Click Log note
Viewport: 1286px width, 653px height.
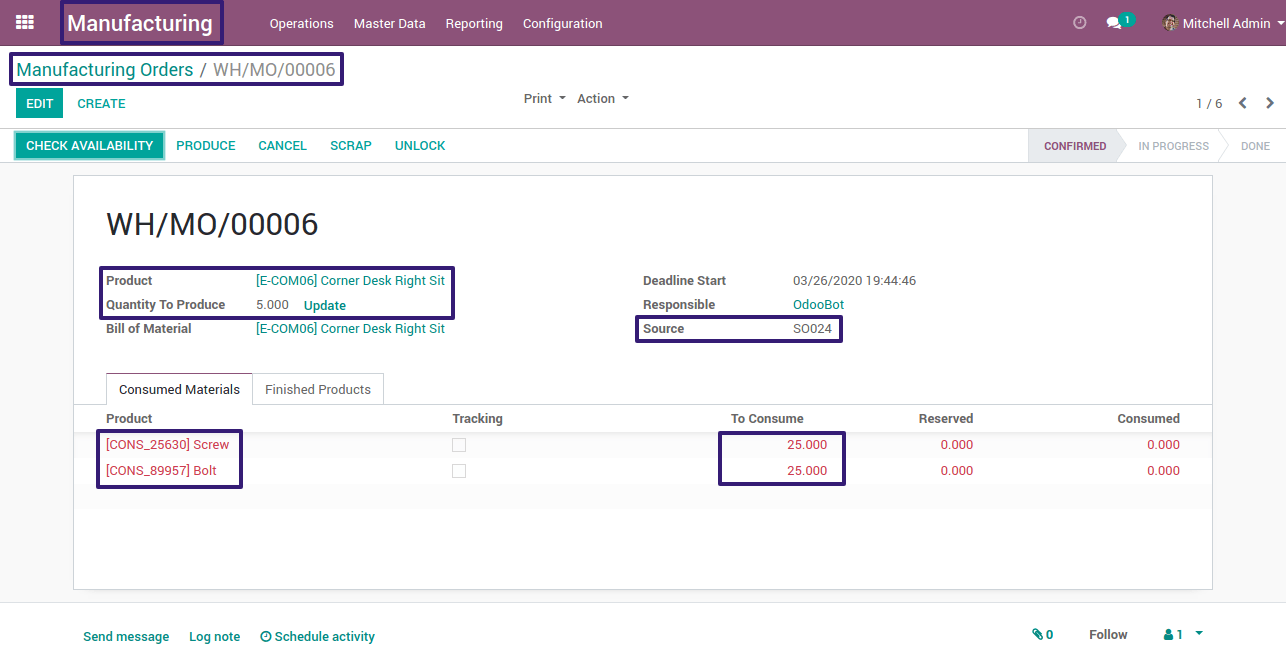pyautogui.click(x=214, y=637)
